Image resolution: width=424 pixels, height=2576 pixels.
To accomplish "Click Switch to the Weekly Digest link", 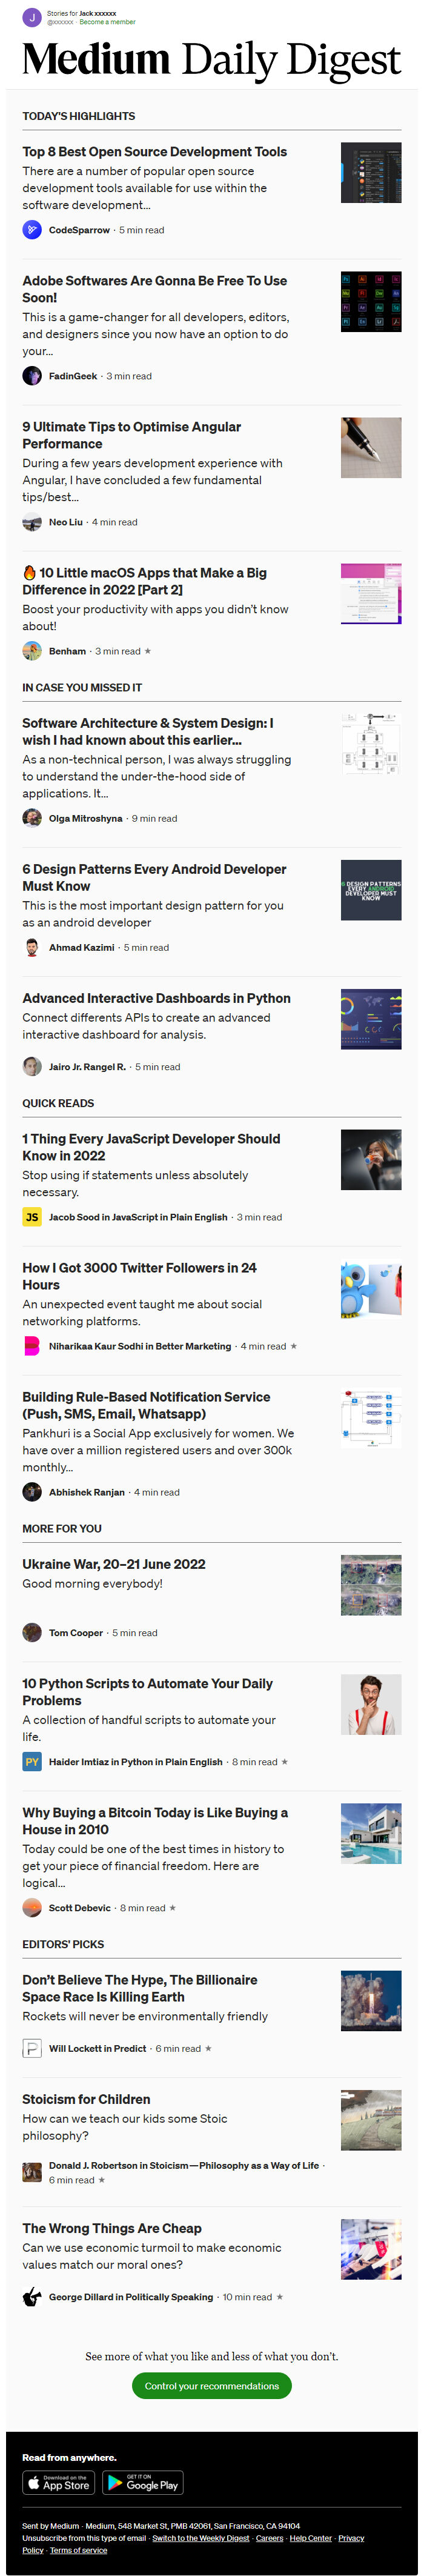I will tap(200, 2538).
